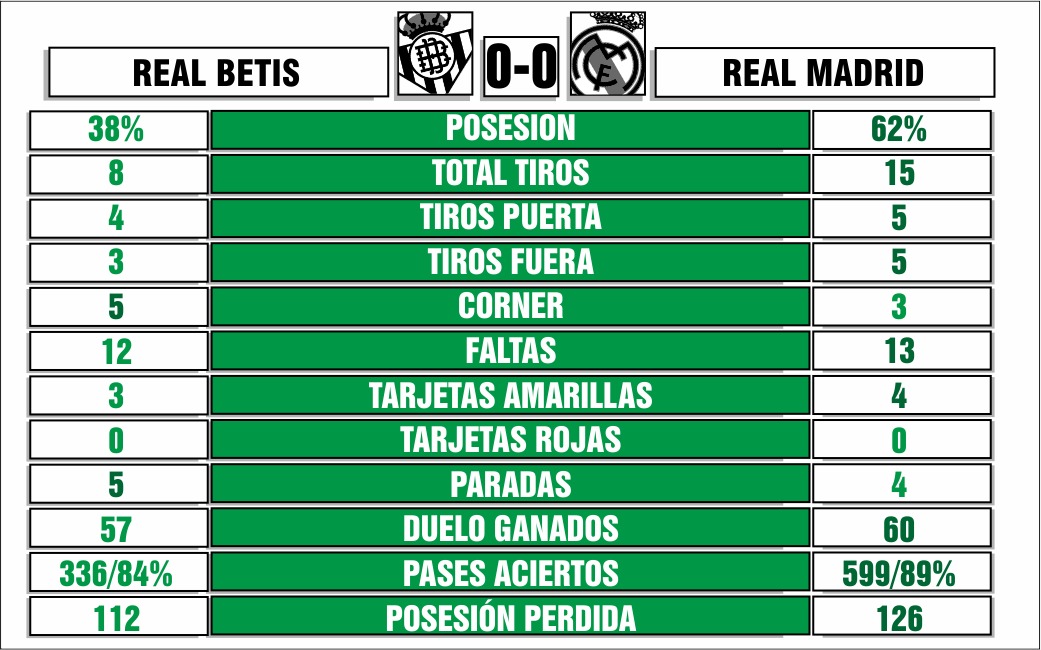Image resolution: width=1041 pixels, height=650 pixels.
Task: Click the Real Madrid club crest
Action: [607, 54]
